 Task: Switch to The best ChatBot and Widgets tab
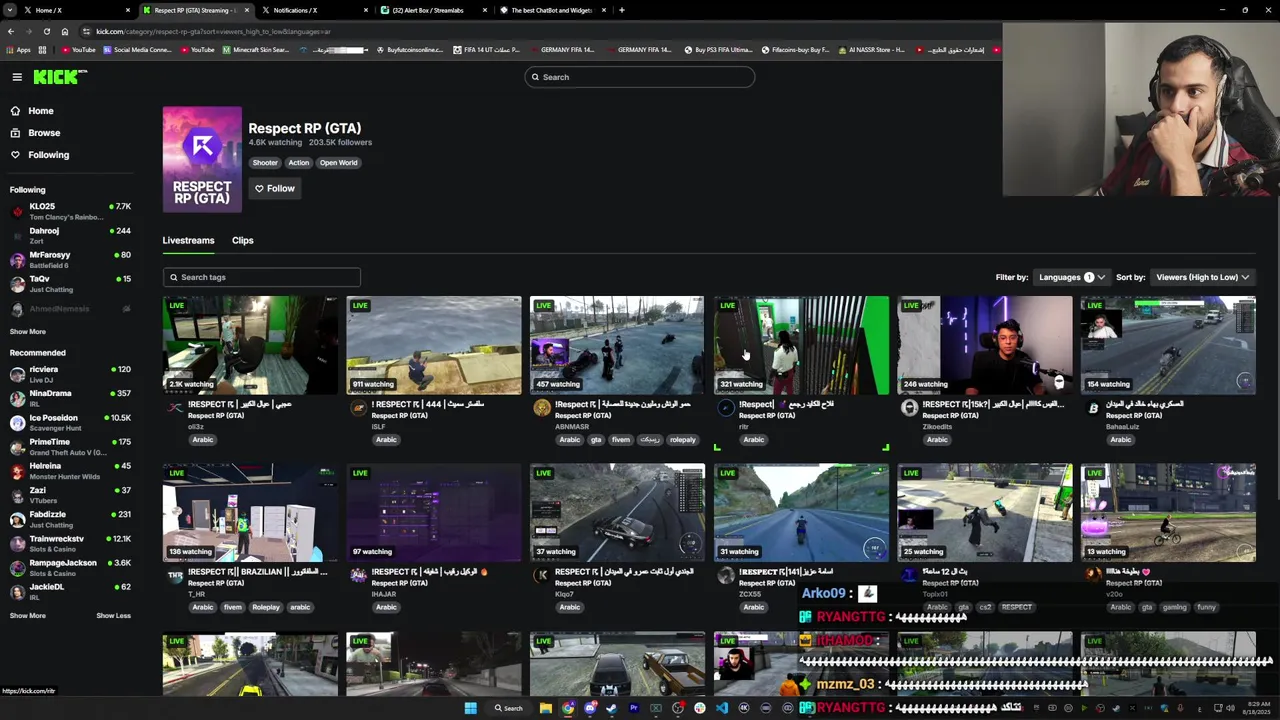coord(553,10)
